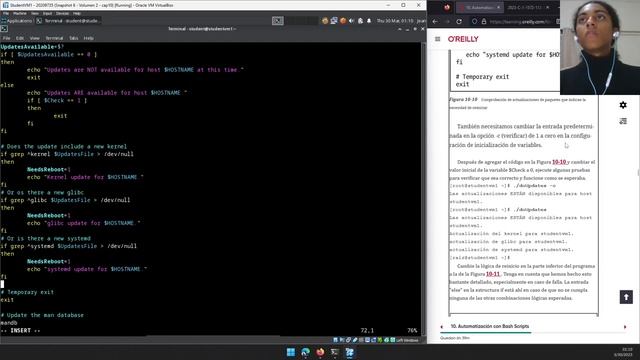640x360 pixels.
Task: Go to previous chapter arrow
Action: click(x=442, y=327)
